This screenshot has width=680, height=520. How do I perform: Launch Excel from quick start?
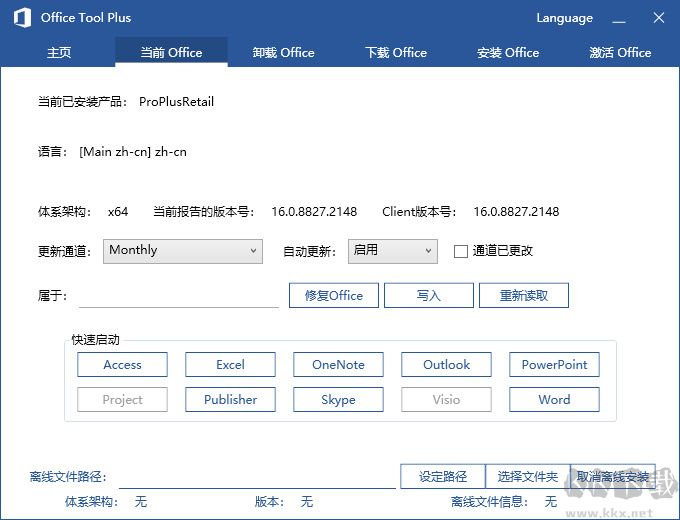(x=230, y=364)
